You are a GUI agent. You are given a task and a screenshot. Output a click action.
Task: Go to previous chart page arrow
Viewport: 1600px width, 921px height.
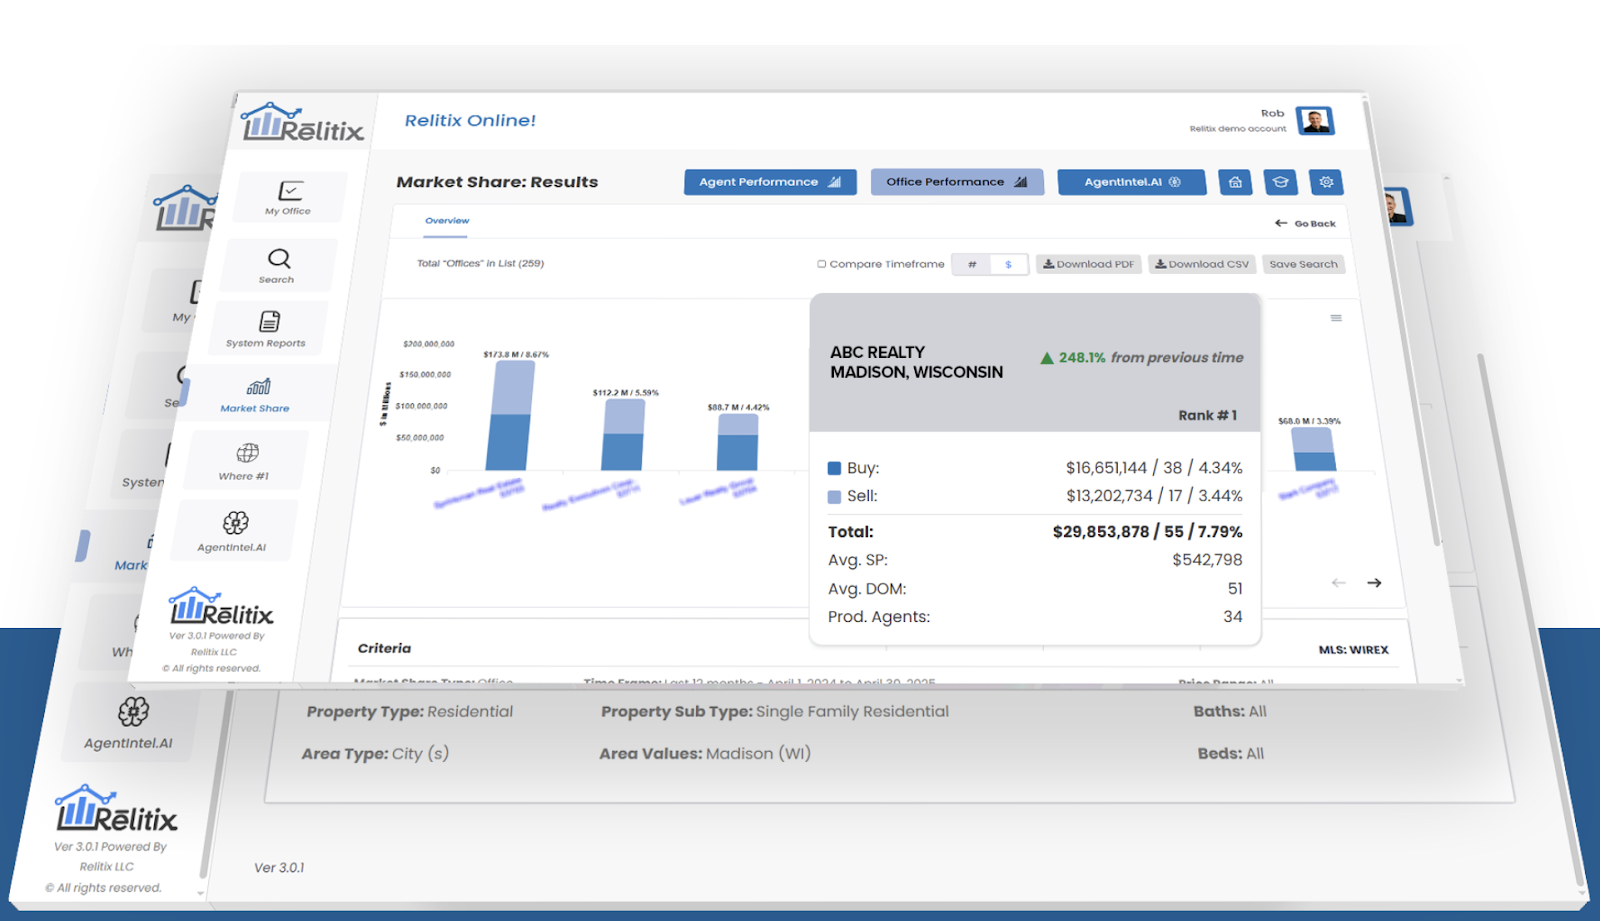click(1339, 583)
